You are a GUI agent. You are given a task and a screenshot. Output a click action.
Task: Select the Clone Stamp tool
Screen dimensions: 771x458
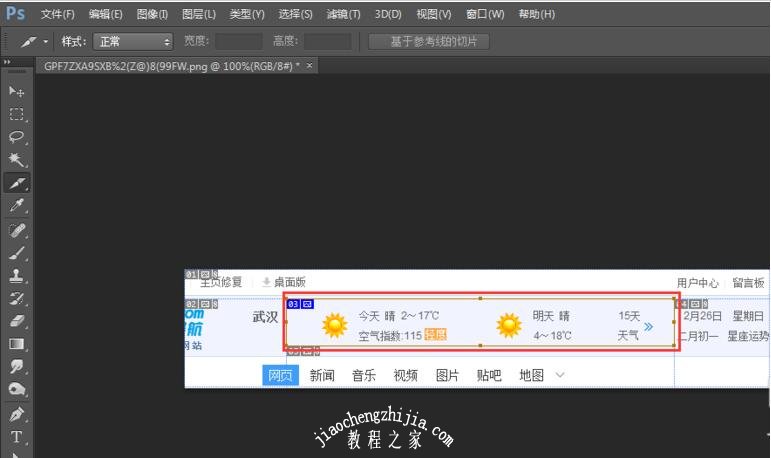[16, 275]
